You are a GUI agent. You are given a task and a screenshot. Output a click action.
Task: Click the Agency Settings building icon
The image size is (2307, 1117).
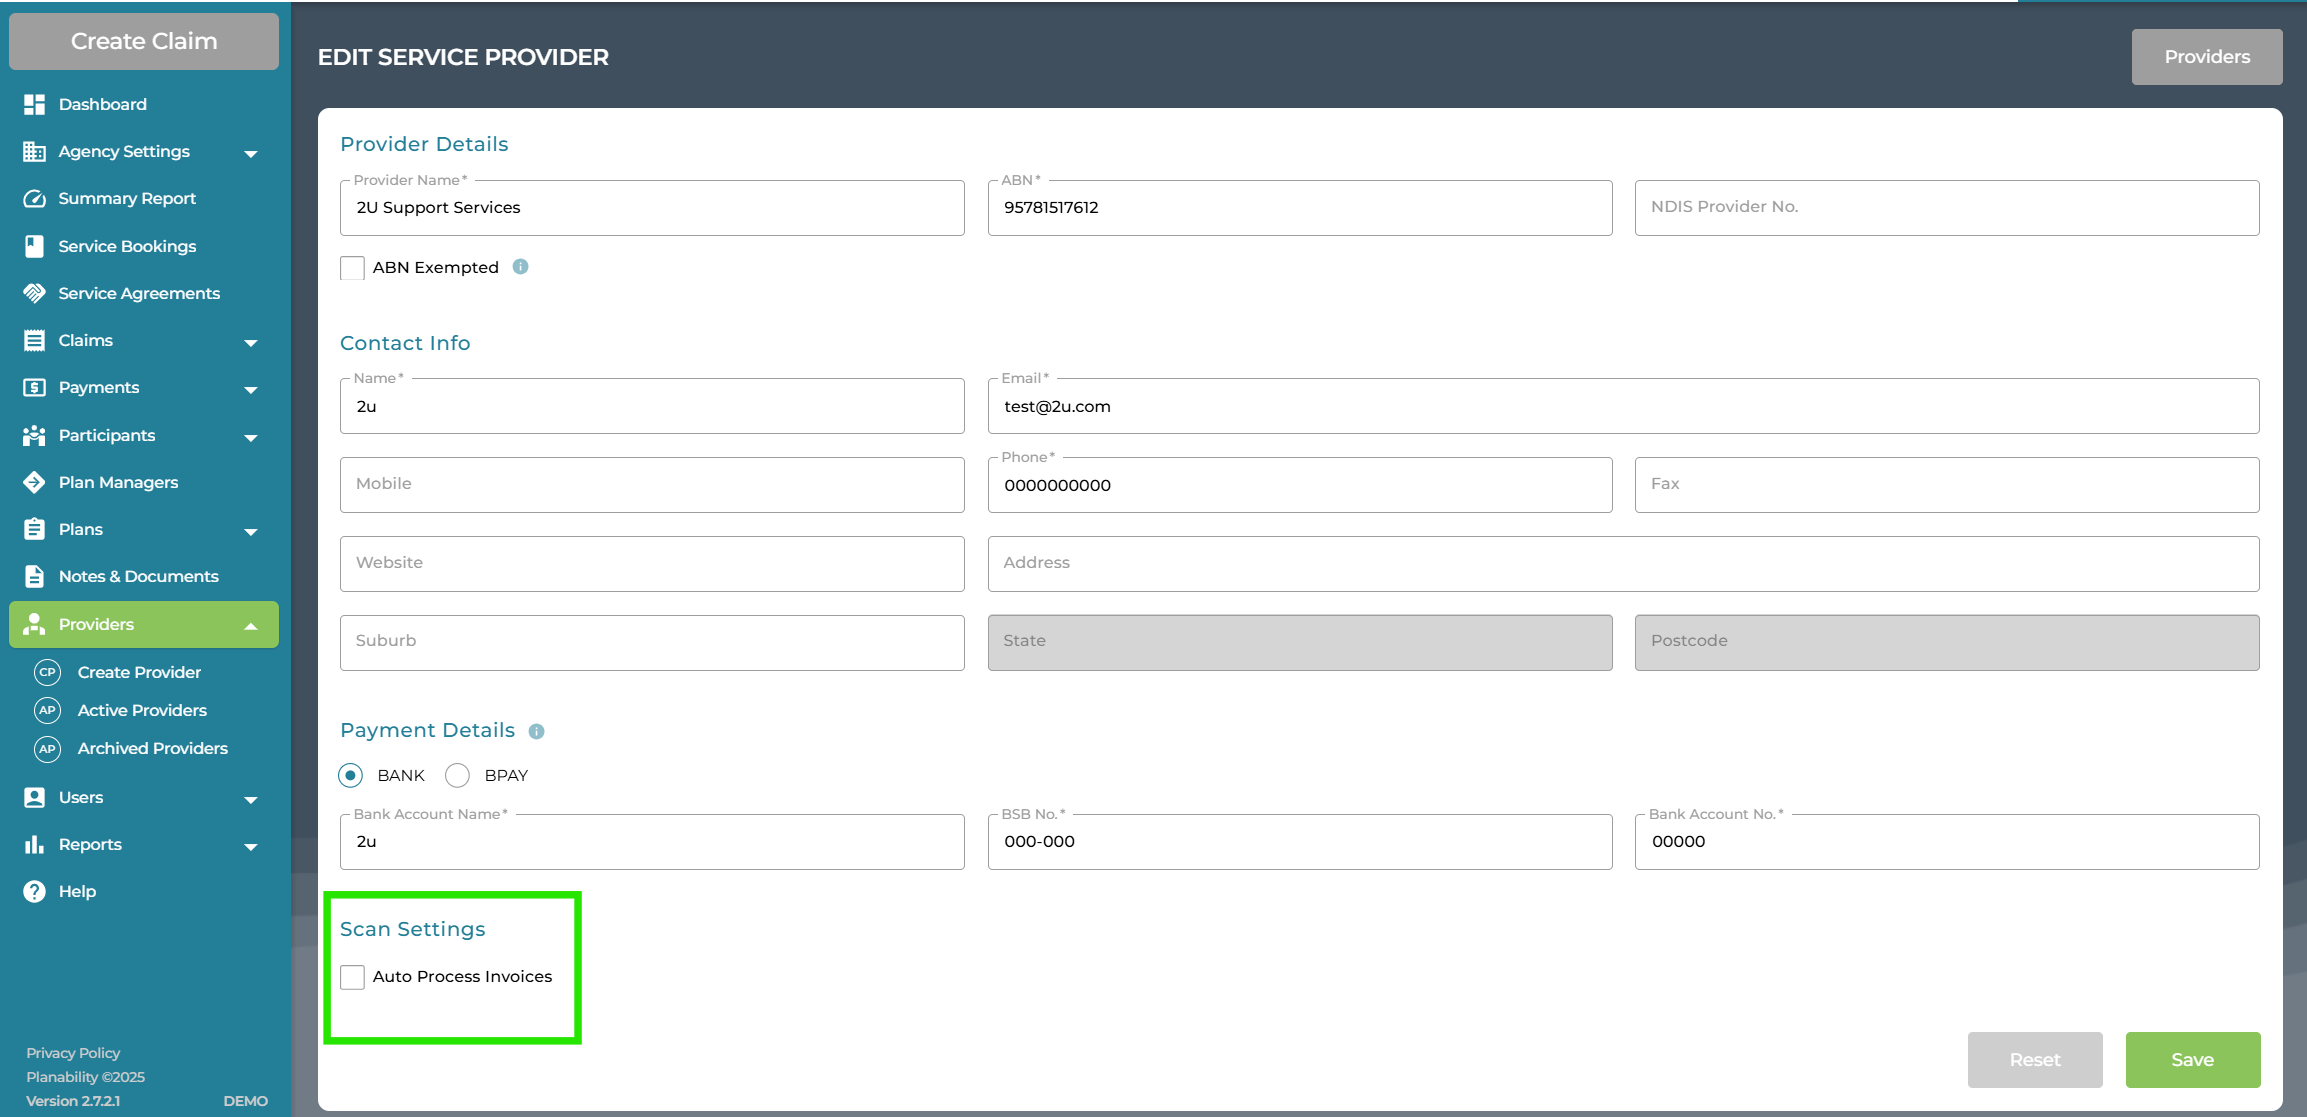[x=34, y=151]
